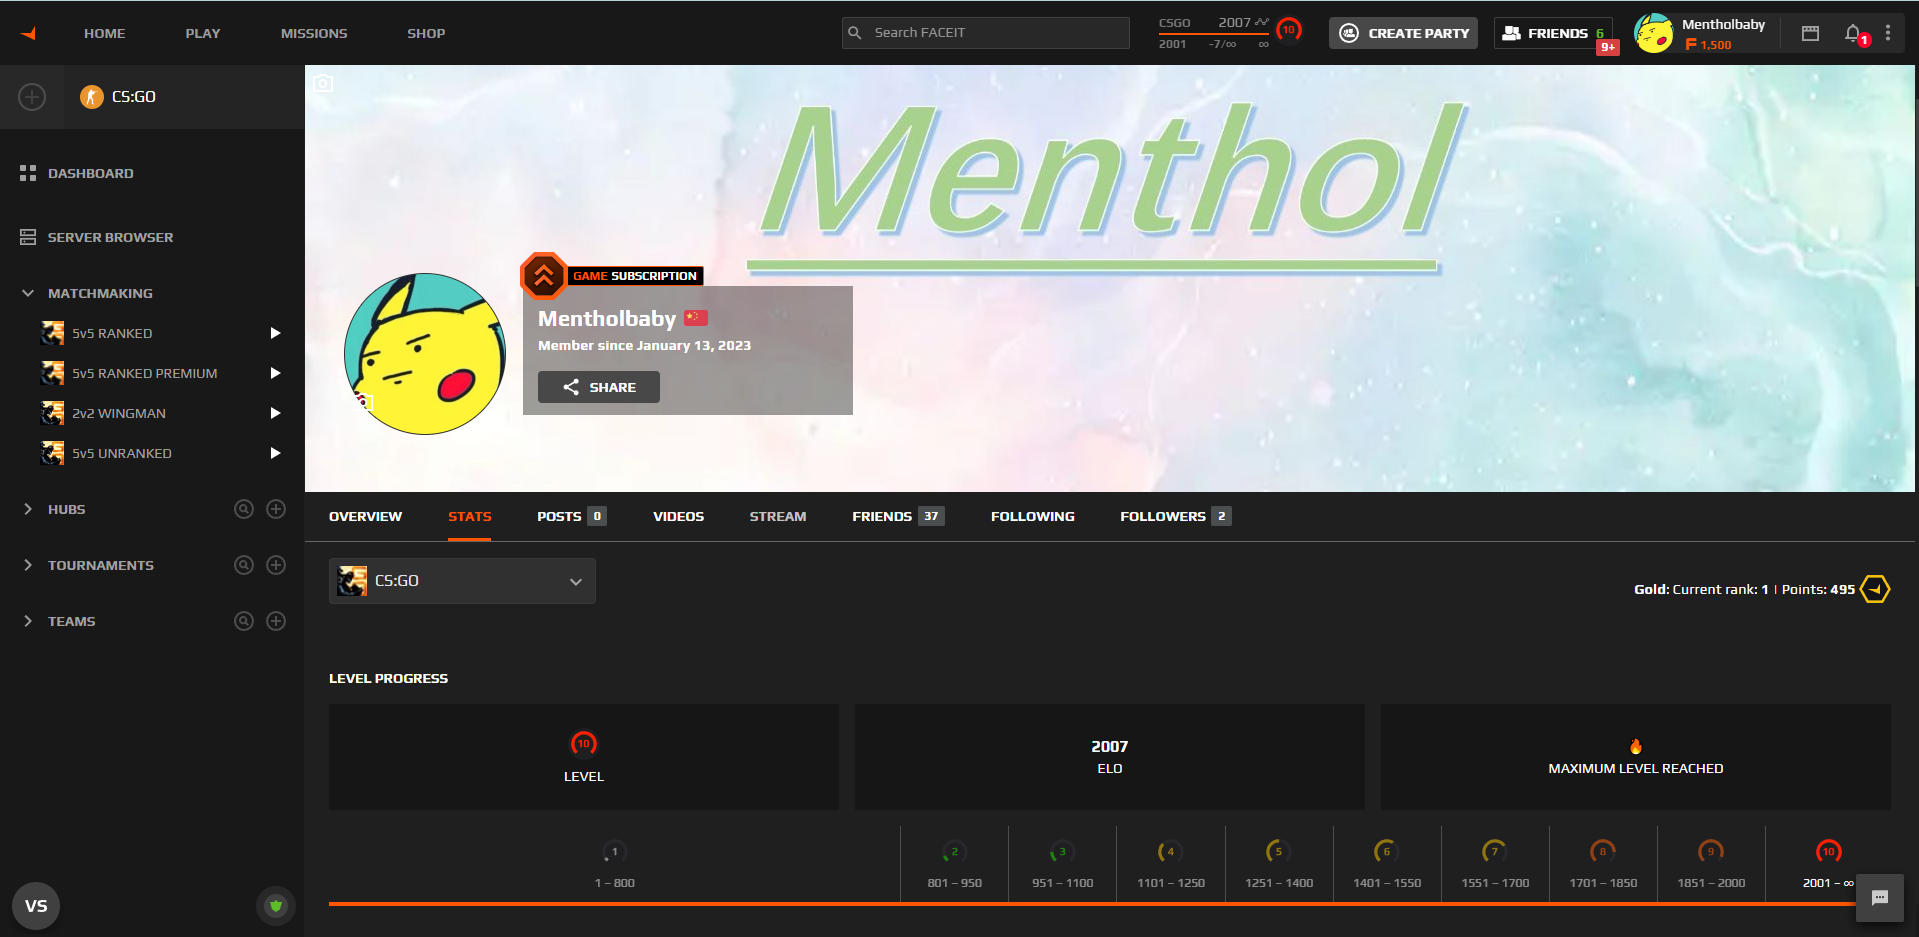Click the level 2 marker on progress bar
Viewport: 1919px width, 937px height.
[953, 851]
